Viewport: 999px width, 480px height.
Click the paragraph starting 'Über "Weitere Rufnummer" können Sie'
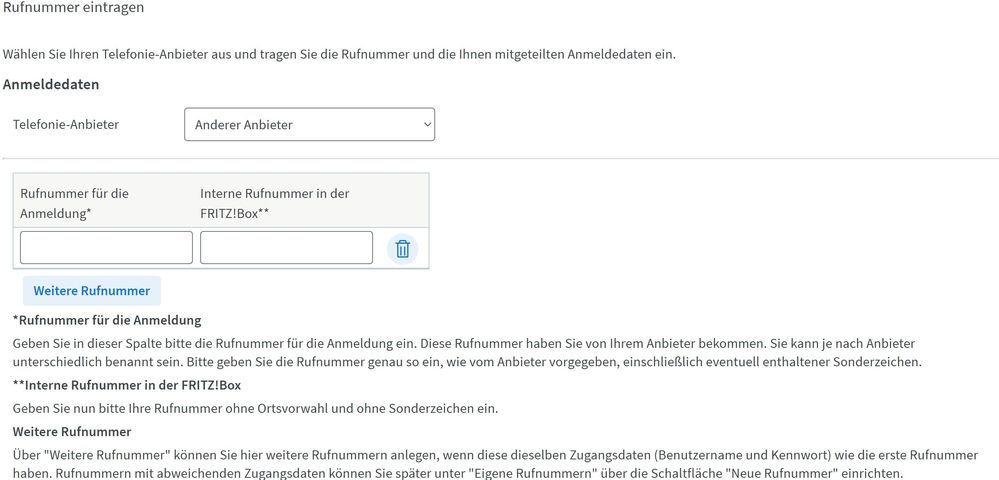tap(495, 464)
